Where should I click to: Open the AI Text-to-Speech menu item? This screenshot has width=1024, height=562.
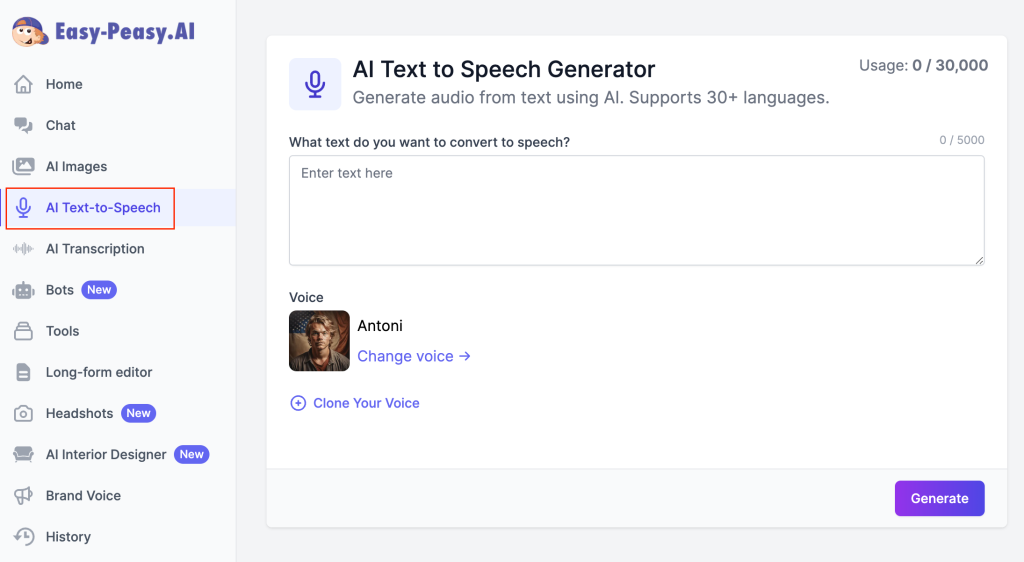(x=102, y=208)
